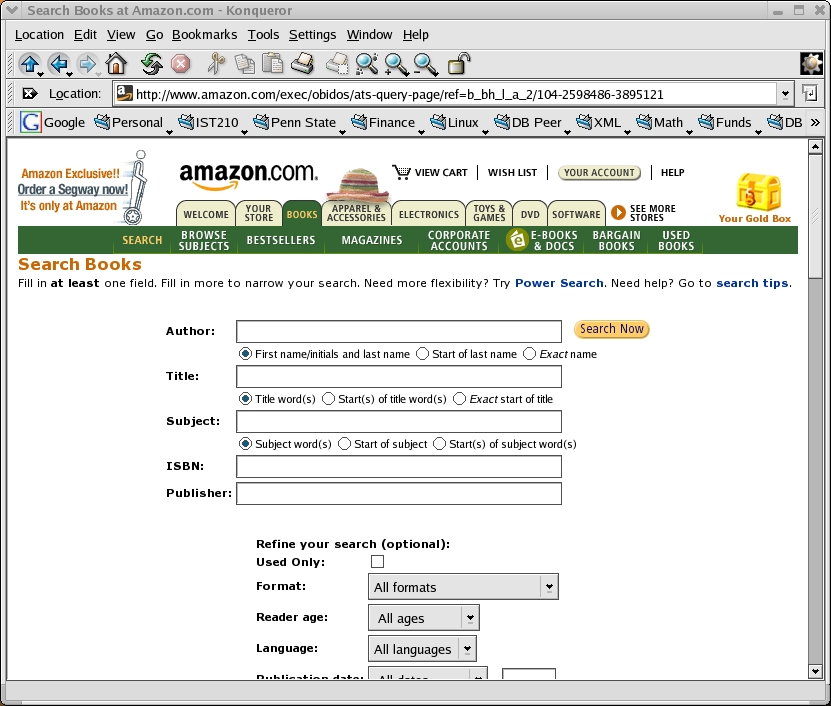Open the Edit menu
Image resolution: width=831 pixels, height=706 pixels.
85,35
